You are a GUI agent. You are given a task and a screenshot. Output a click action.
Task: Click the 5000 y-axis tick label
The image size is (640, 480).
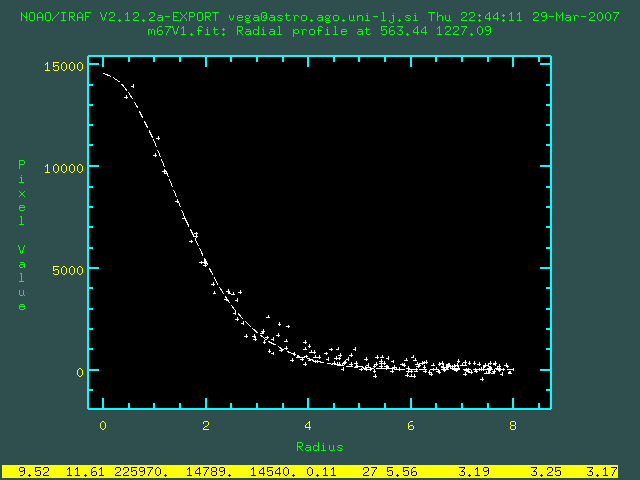point(68,270)
